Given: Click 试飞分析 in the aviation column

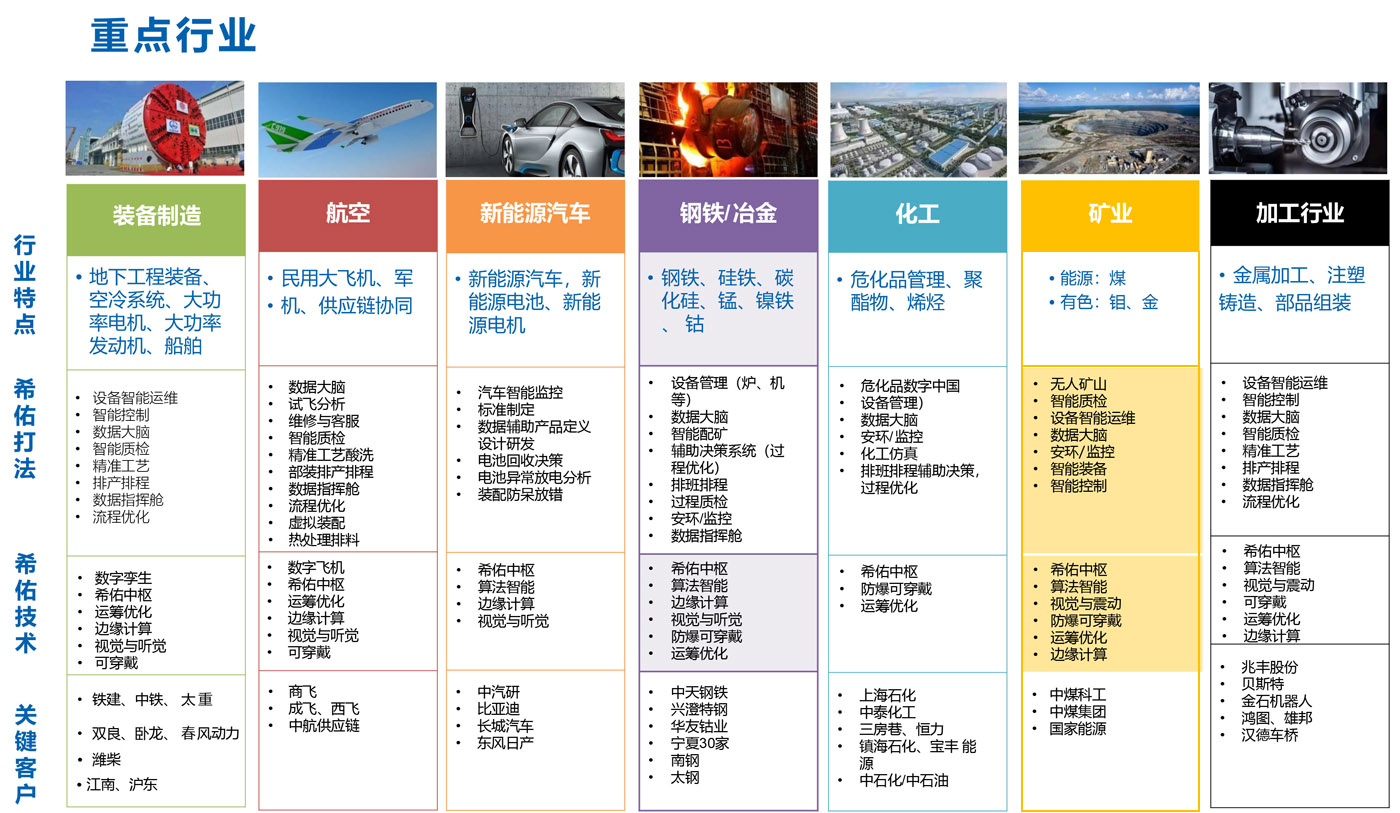Looking at the screenshot, I should click(x=317, y=404).
